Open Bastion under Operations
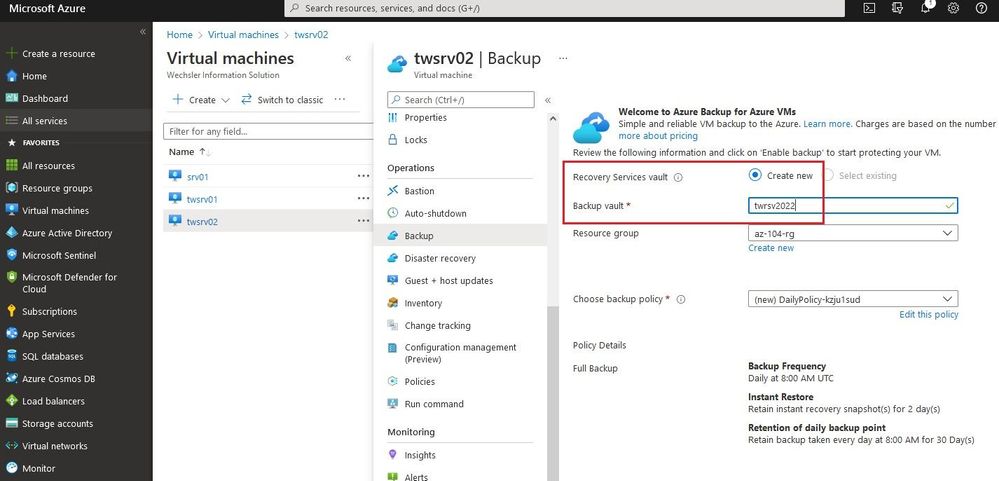 (419, 191)
